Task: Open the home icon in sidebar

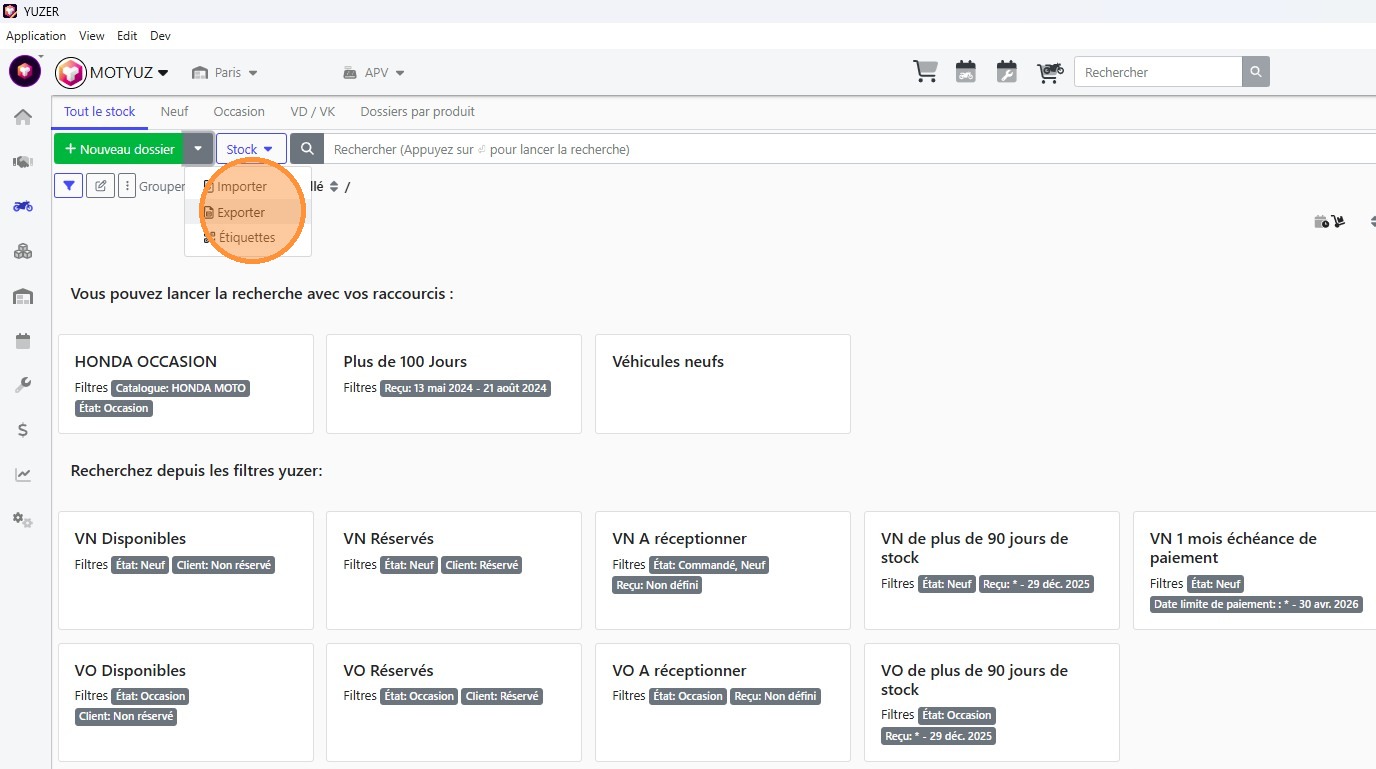Action: click(23, 117)
